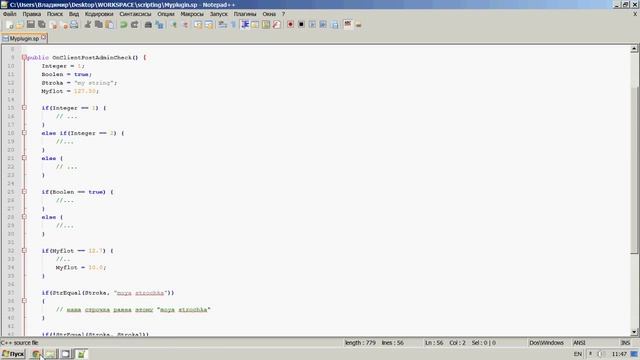Zoom out using the toolbar icon
The width and height of the screenshot is (640, 360).
pyautogui.click(x=185, y=24)
